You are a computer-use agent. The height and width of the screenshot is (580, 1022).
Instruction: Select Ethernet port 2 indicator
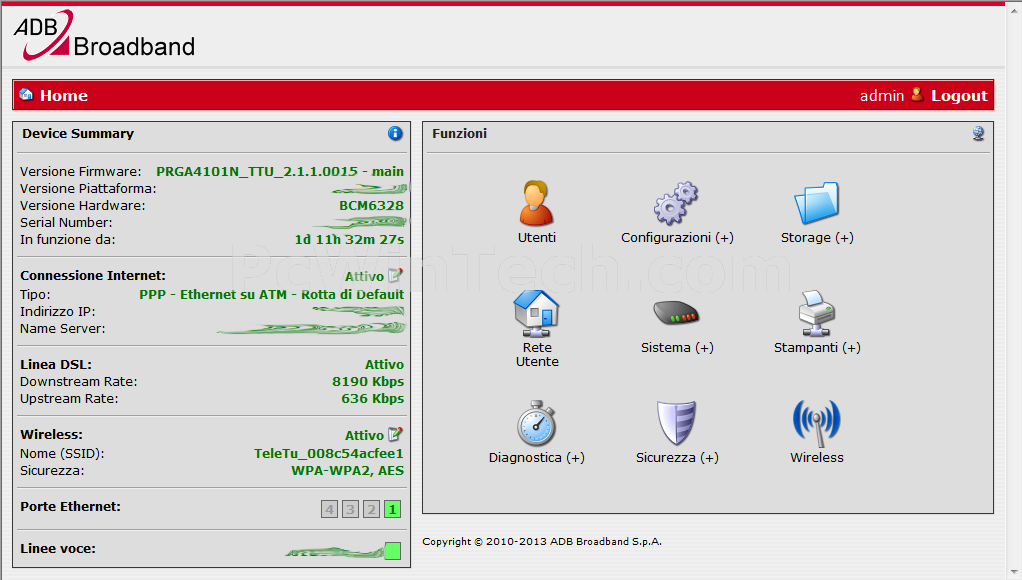point(372,509)
